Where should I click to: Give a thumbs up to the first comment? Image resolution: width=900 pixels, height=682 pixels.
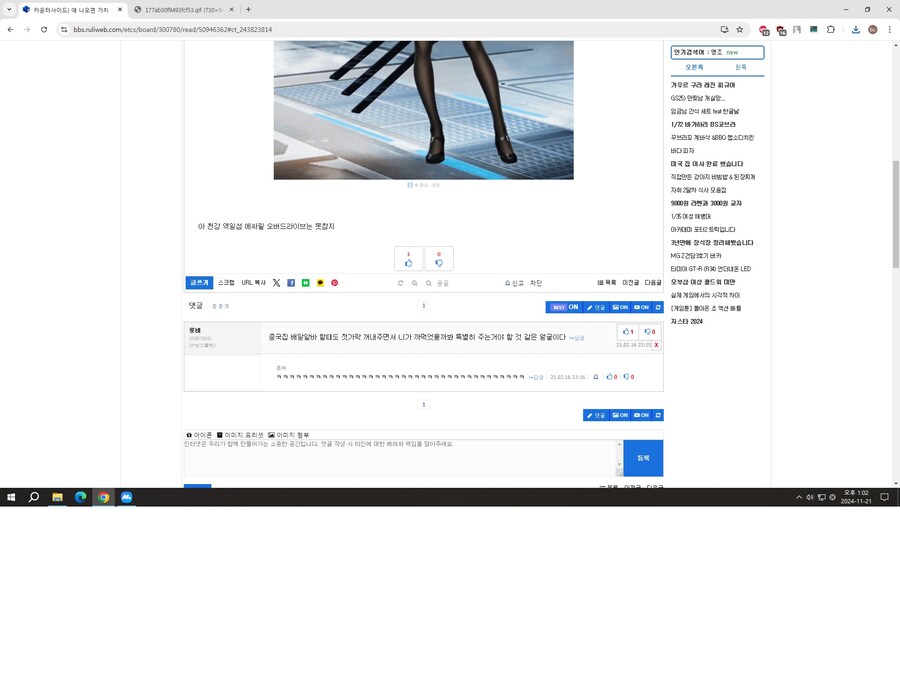628,332
